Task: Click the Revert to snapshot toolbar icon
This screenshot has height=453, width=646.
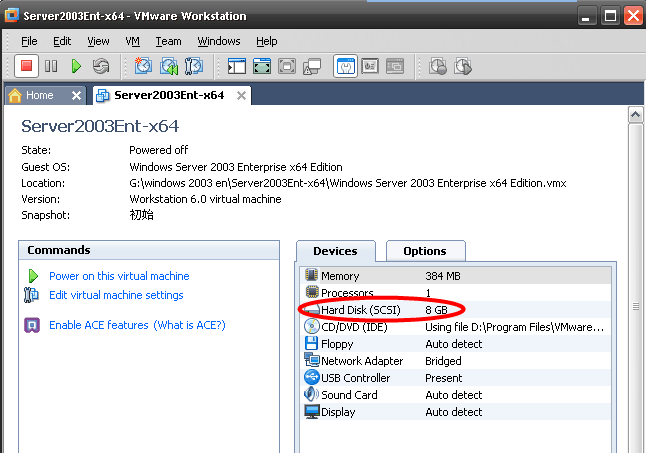Action: tap(169, 66)
